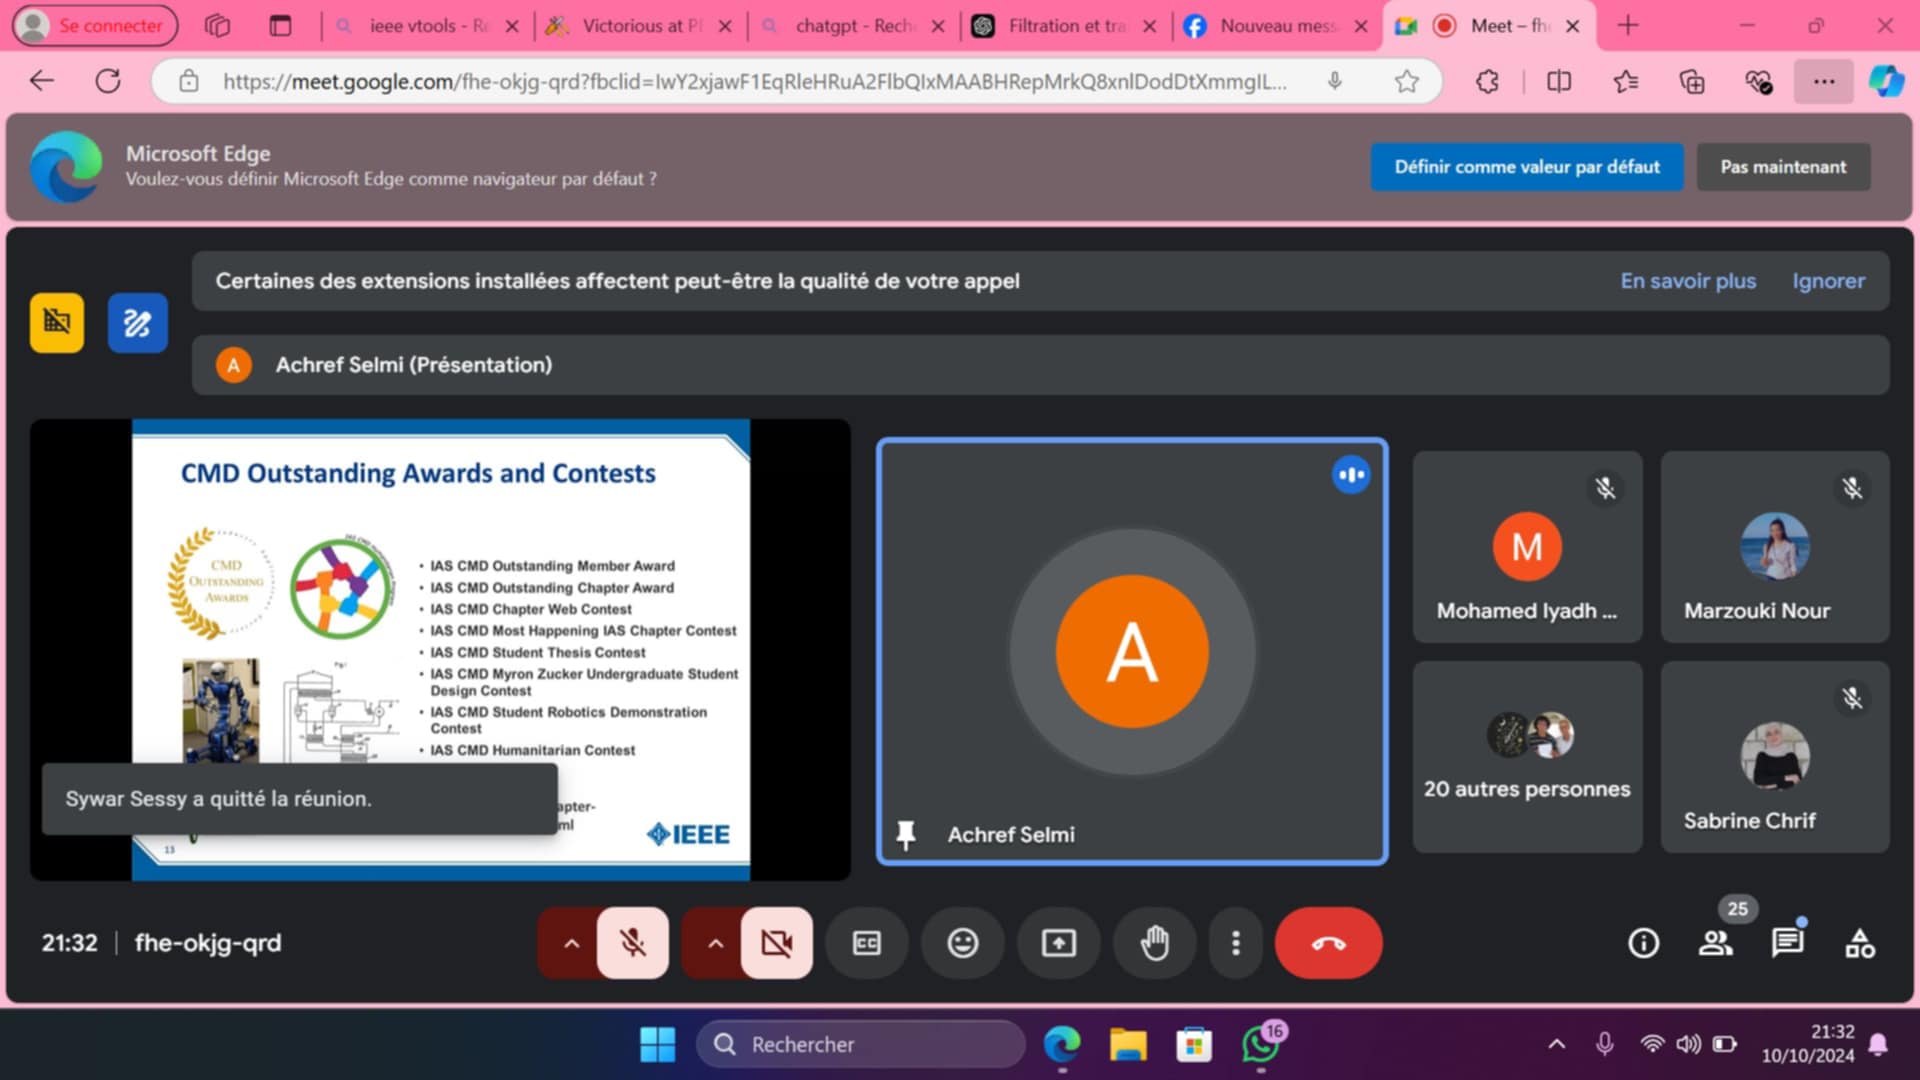Go back with browser back arrow
The image size is (1920, 1080).
[x=41, y=81]
